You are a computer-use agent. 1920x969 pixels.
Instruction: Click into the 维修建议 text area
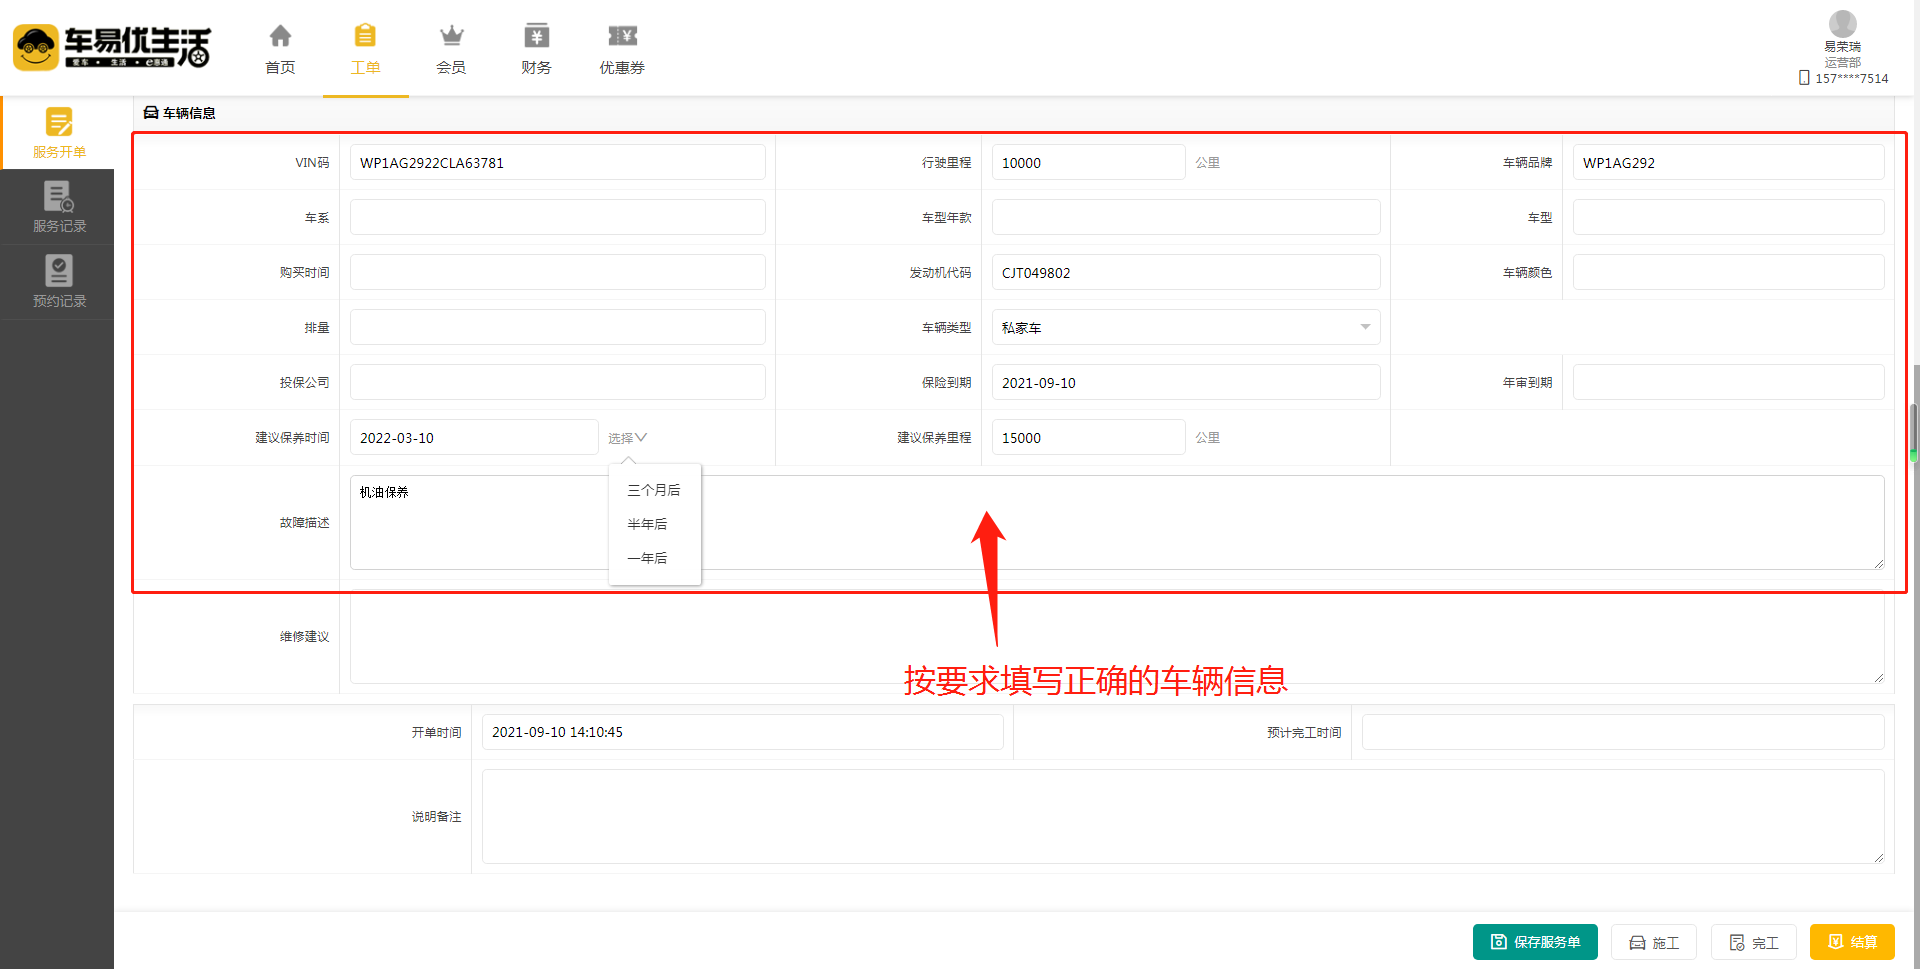click(x=1117, y=638)
